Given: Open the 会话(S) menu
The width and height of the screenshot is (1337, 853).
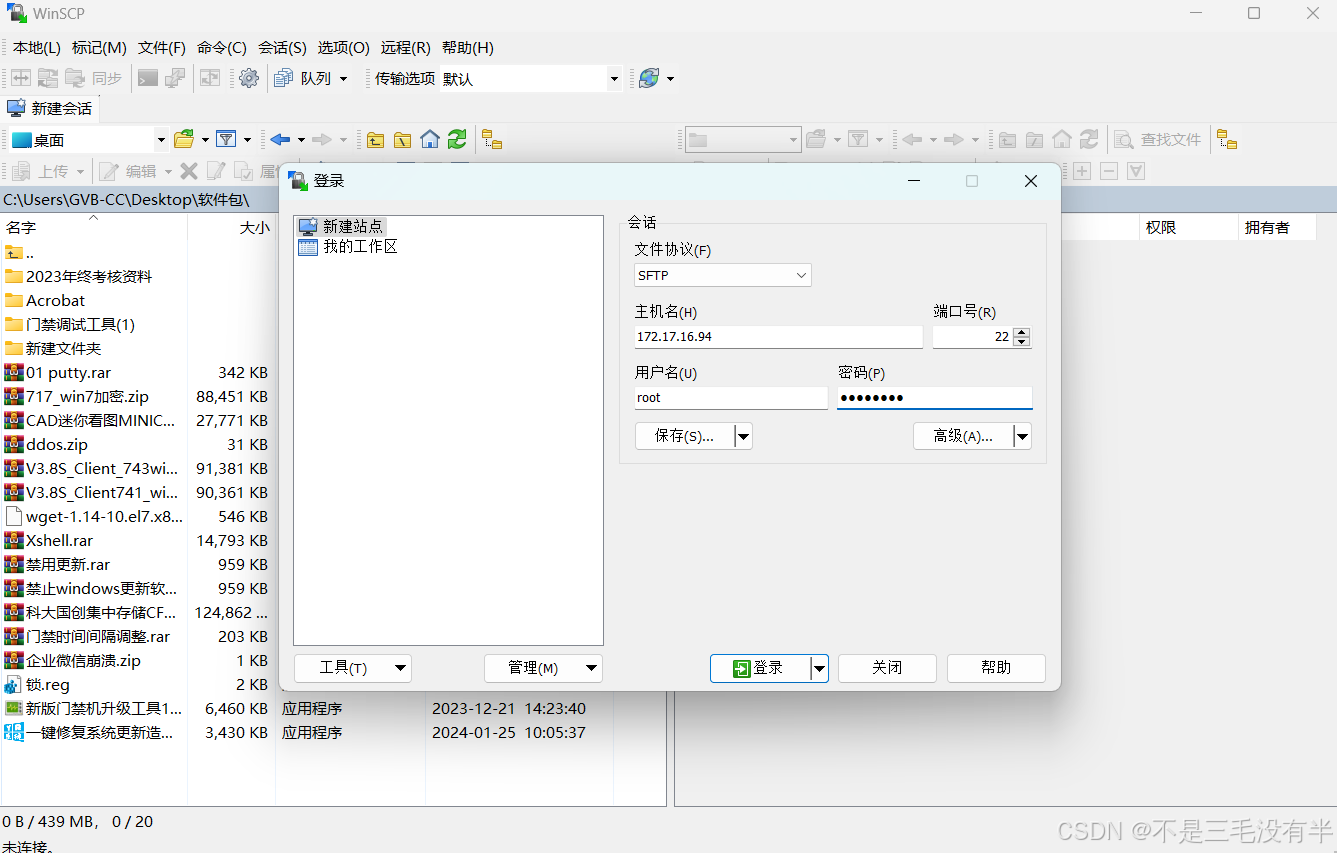Looking at the screenshot, I should tap(282, 47).
